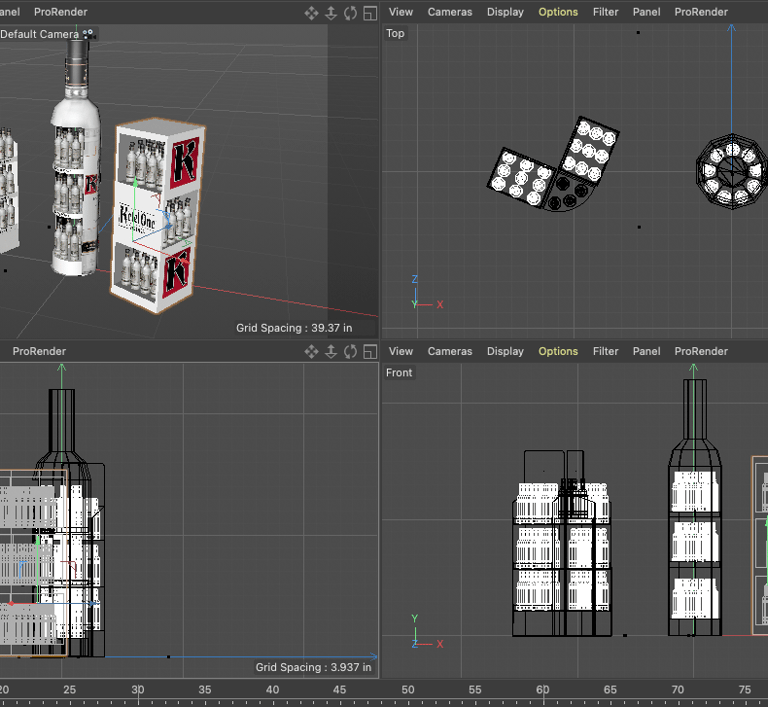Click frame 25 on the timeline ruler

[70, 690]
